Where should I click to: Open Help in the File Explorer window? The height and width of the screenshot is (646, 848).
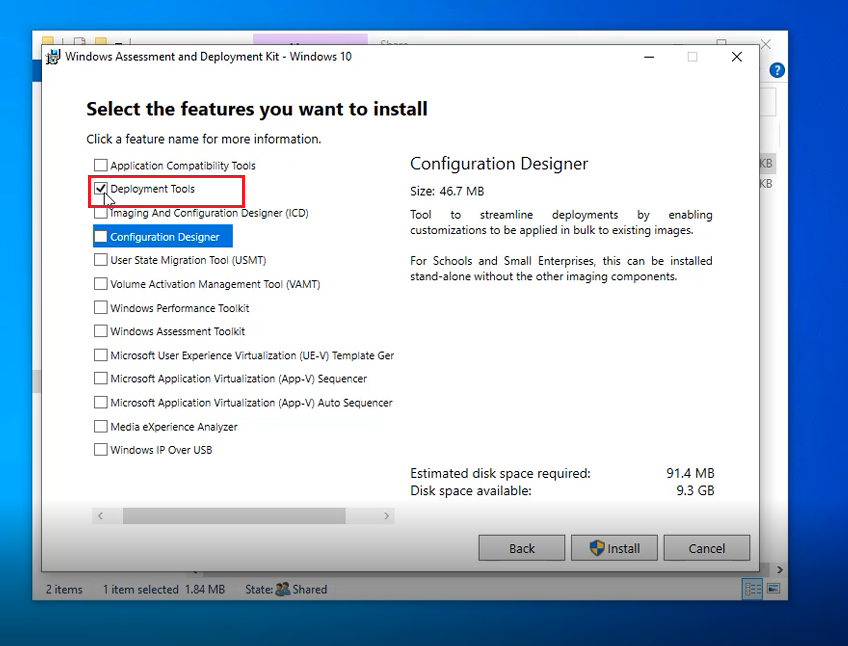[777, 70]
